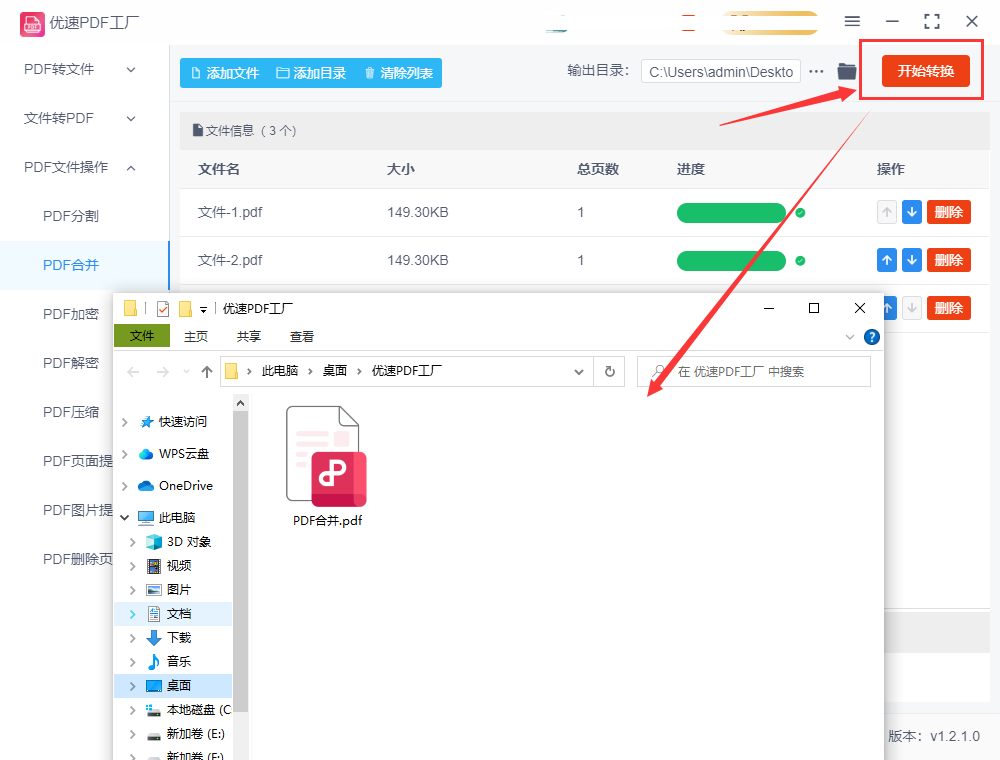The width and height of the screenshot is (1000, 760).
Task: Open the address bar history dropdown
Action: pyautogui.click(x=579, y=372)
